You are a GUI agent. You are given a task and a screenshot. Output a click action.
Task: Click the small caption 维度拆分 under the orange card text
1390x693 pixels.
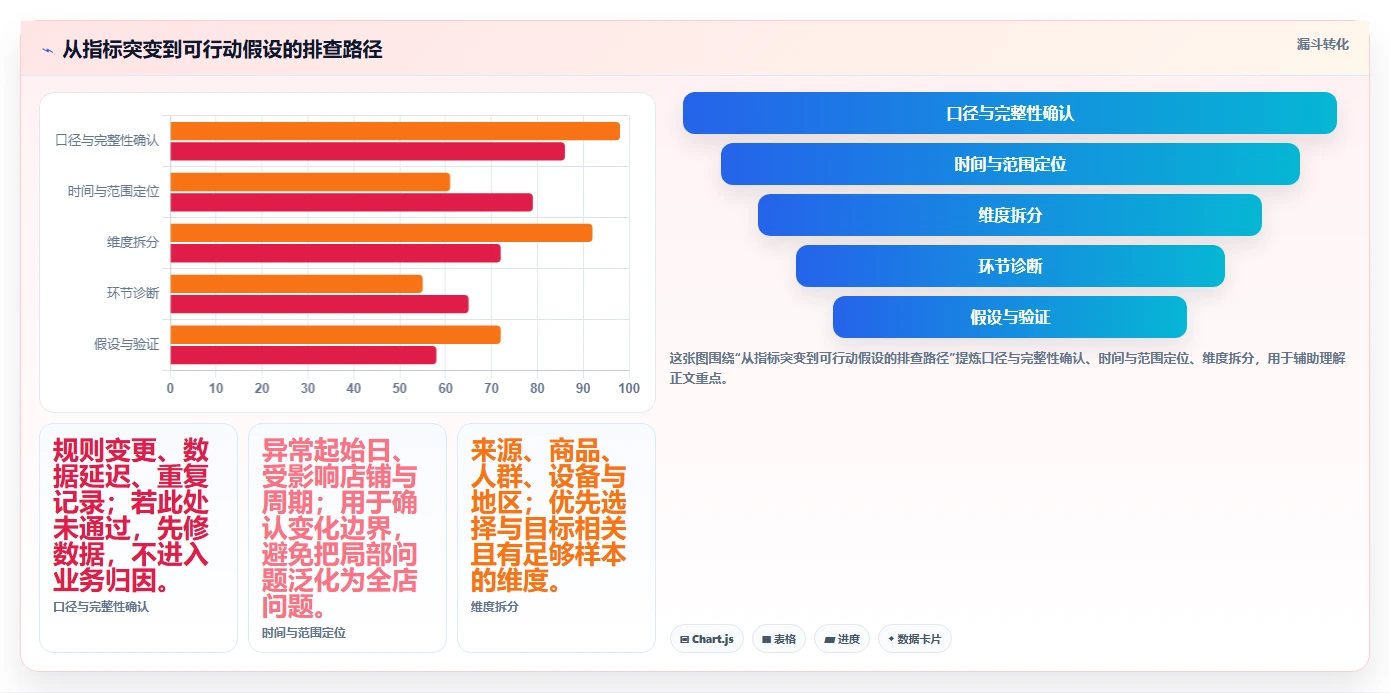[495, 606]
